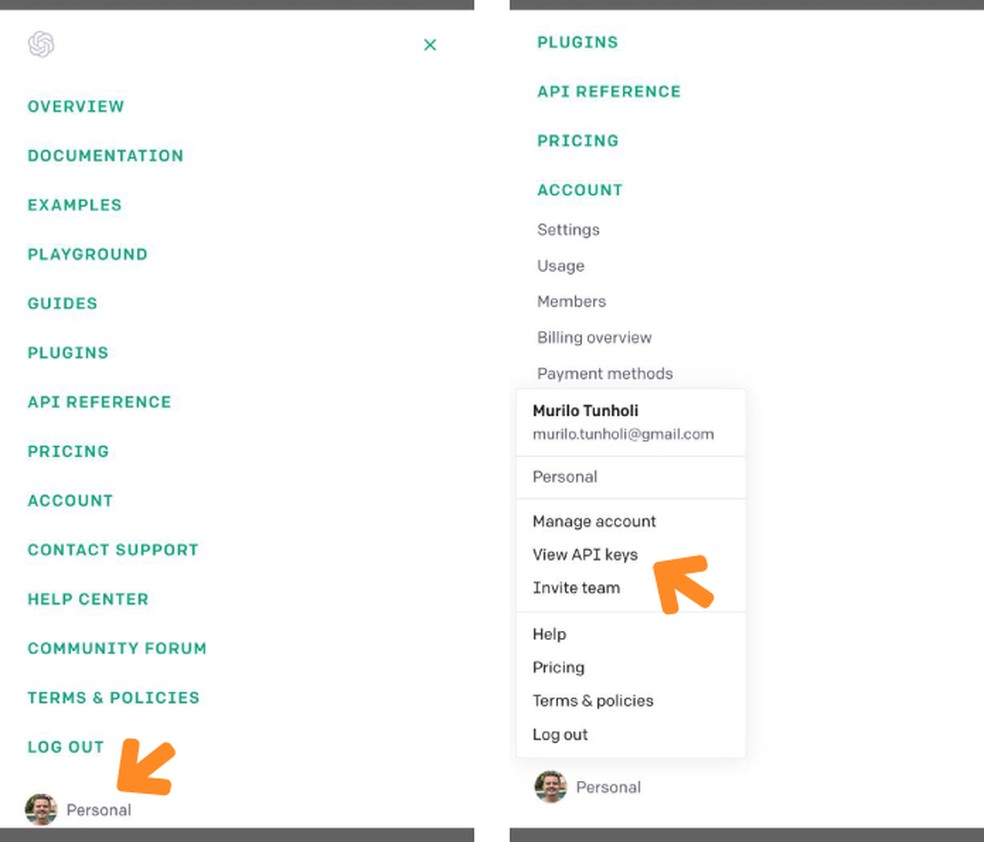Open the Overview menu item
This screenshot has width=984, height=842.
point(76,107)
